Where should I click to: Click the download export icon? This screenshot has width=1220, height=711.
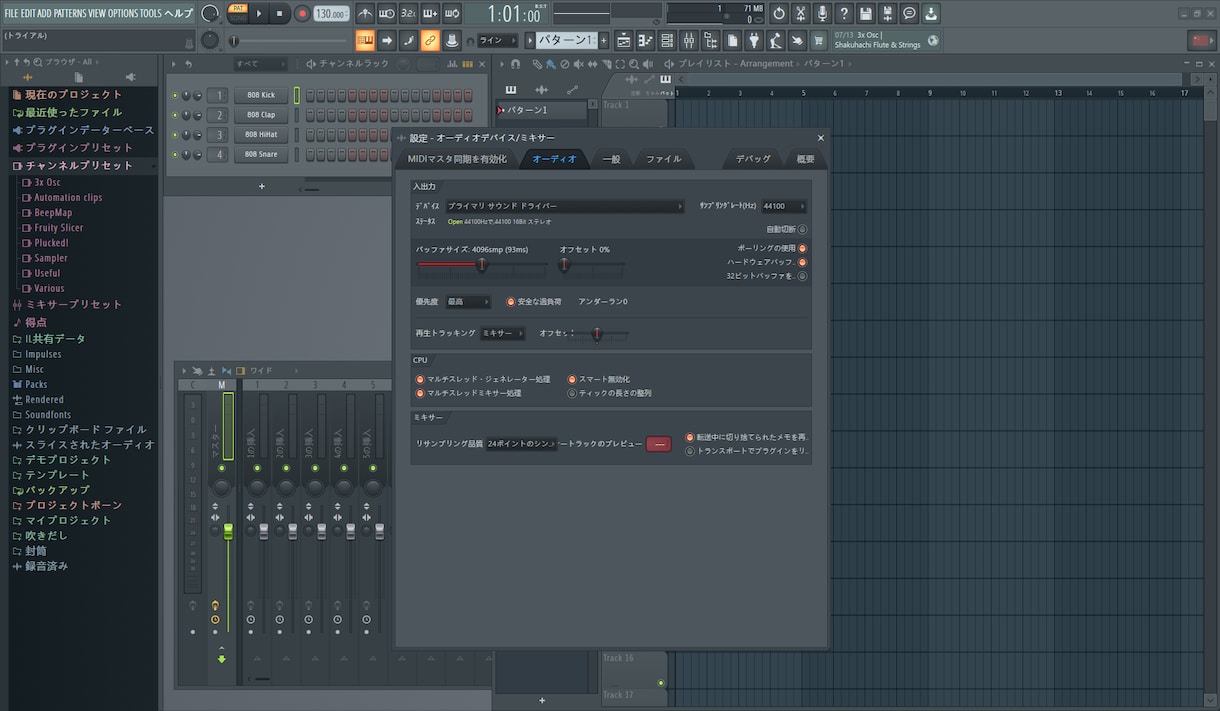(x=931, y=14)
